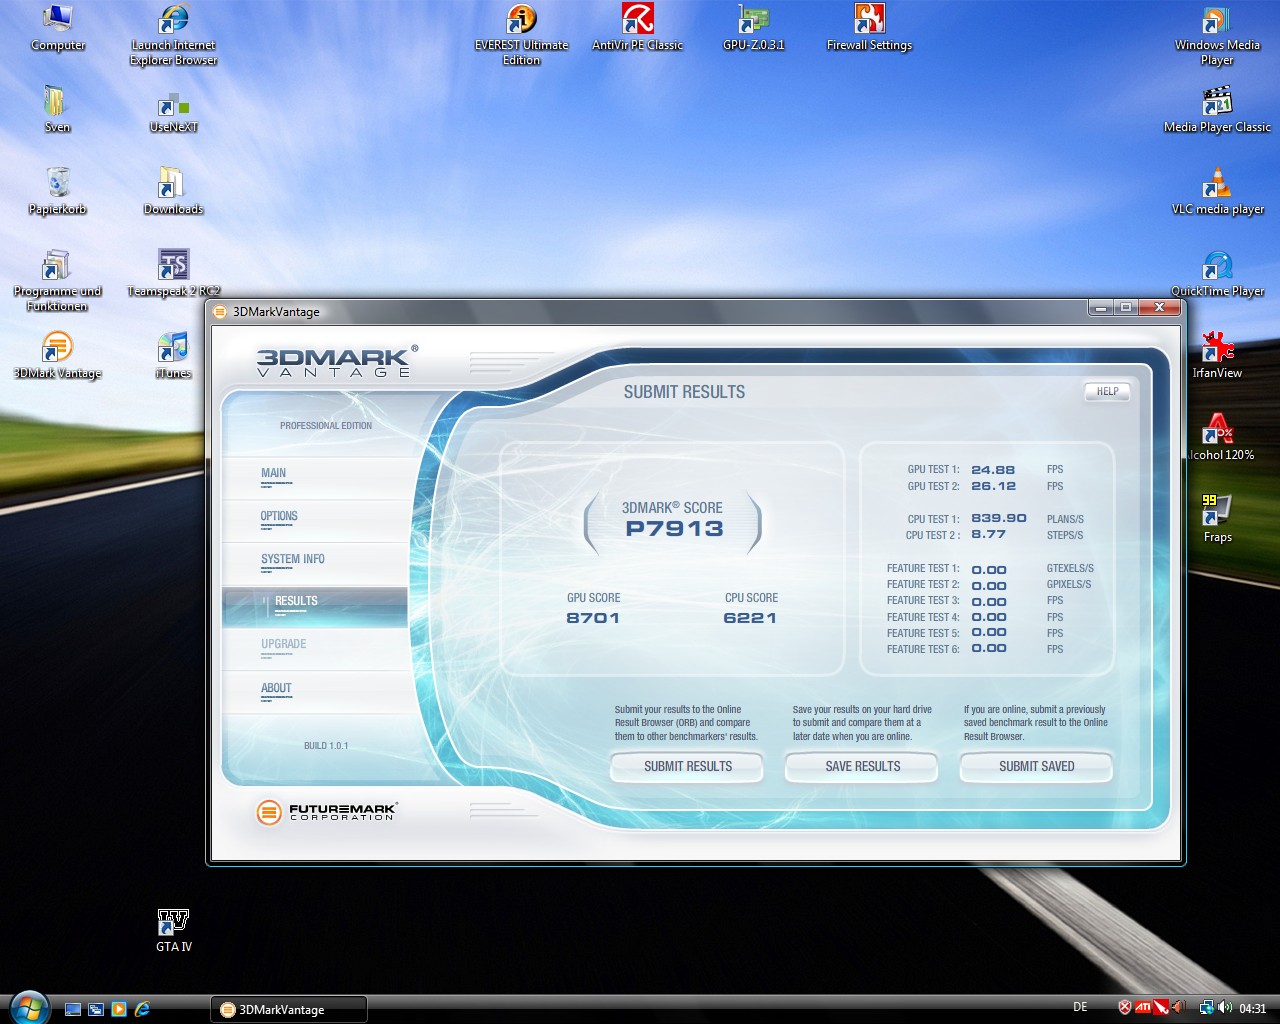Click the SAVE RESULTS button
This screenshot has height=1024, width=1280.
tap(862, 767)
